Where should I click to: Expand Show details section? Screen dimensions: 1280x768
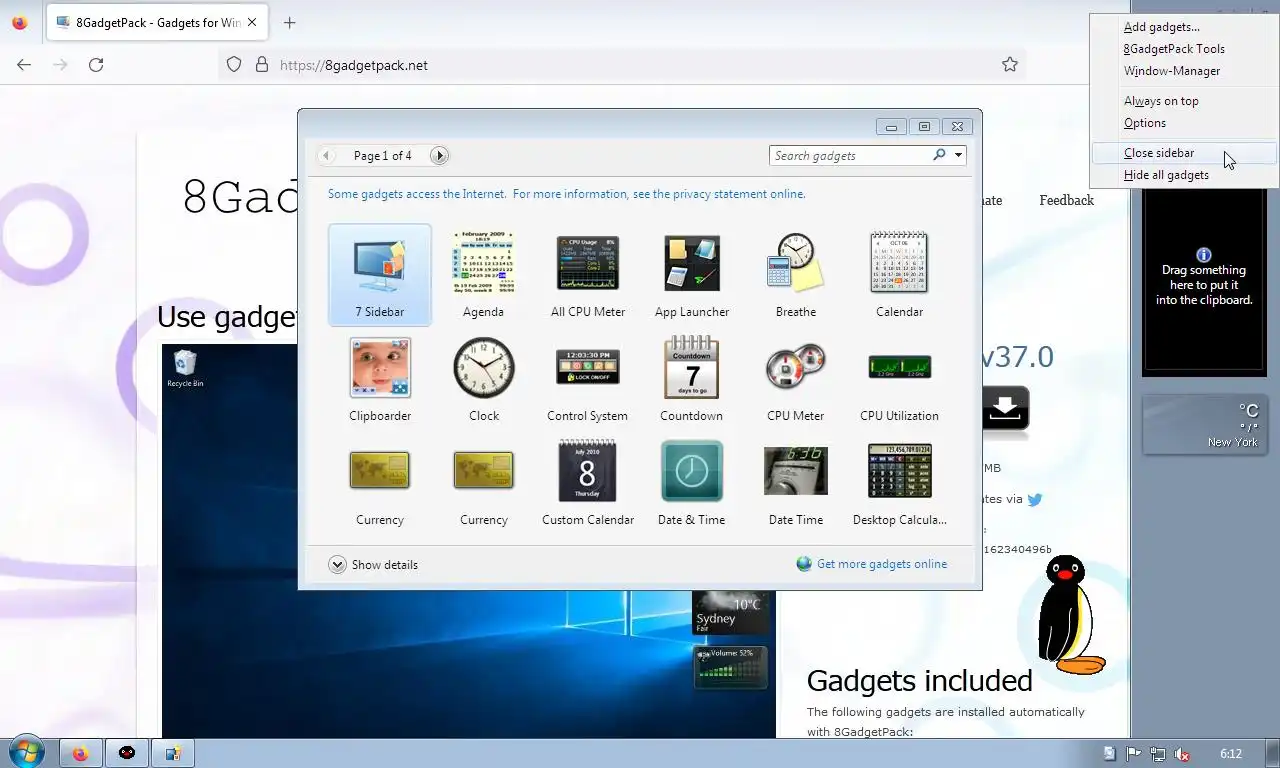pyautogui.click(x=373, y=565)
